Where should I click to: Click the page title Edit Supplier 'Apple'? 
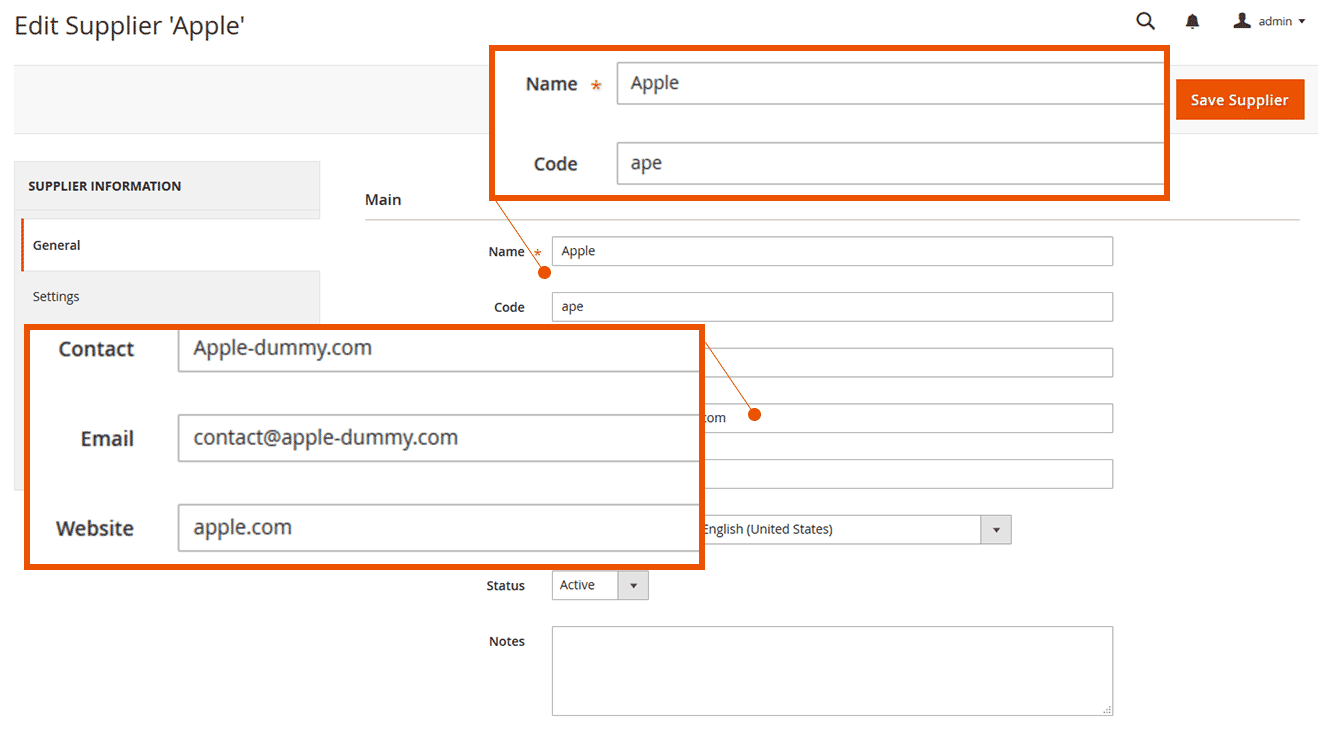[129, 26]
